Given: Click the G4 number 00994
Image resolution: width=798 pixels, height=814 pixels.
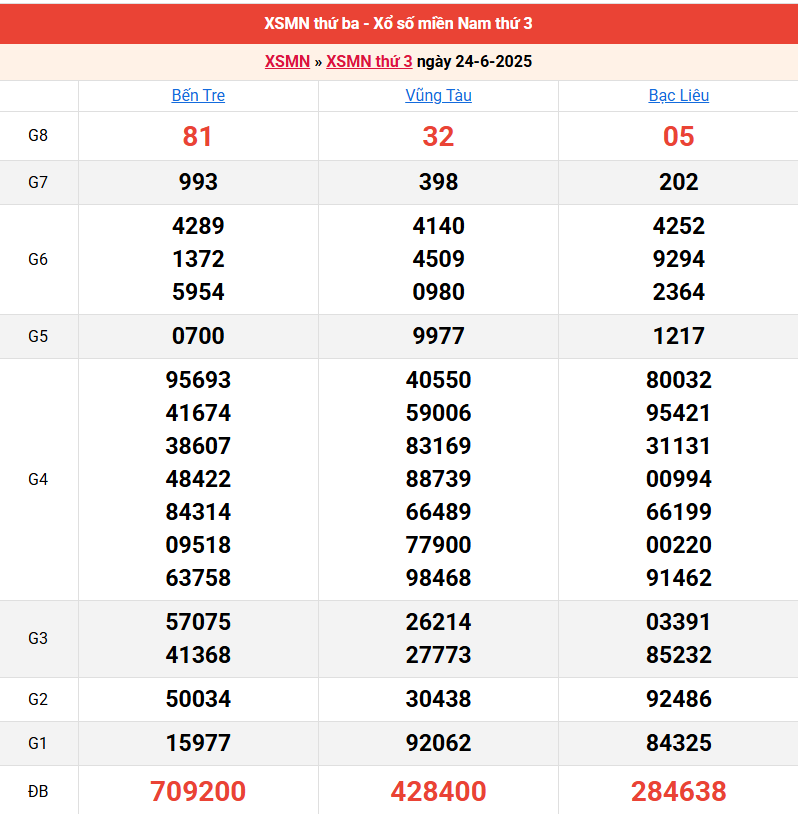Looking at the screenshot, I should pyautogui.click(x=679, y=479).
